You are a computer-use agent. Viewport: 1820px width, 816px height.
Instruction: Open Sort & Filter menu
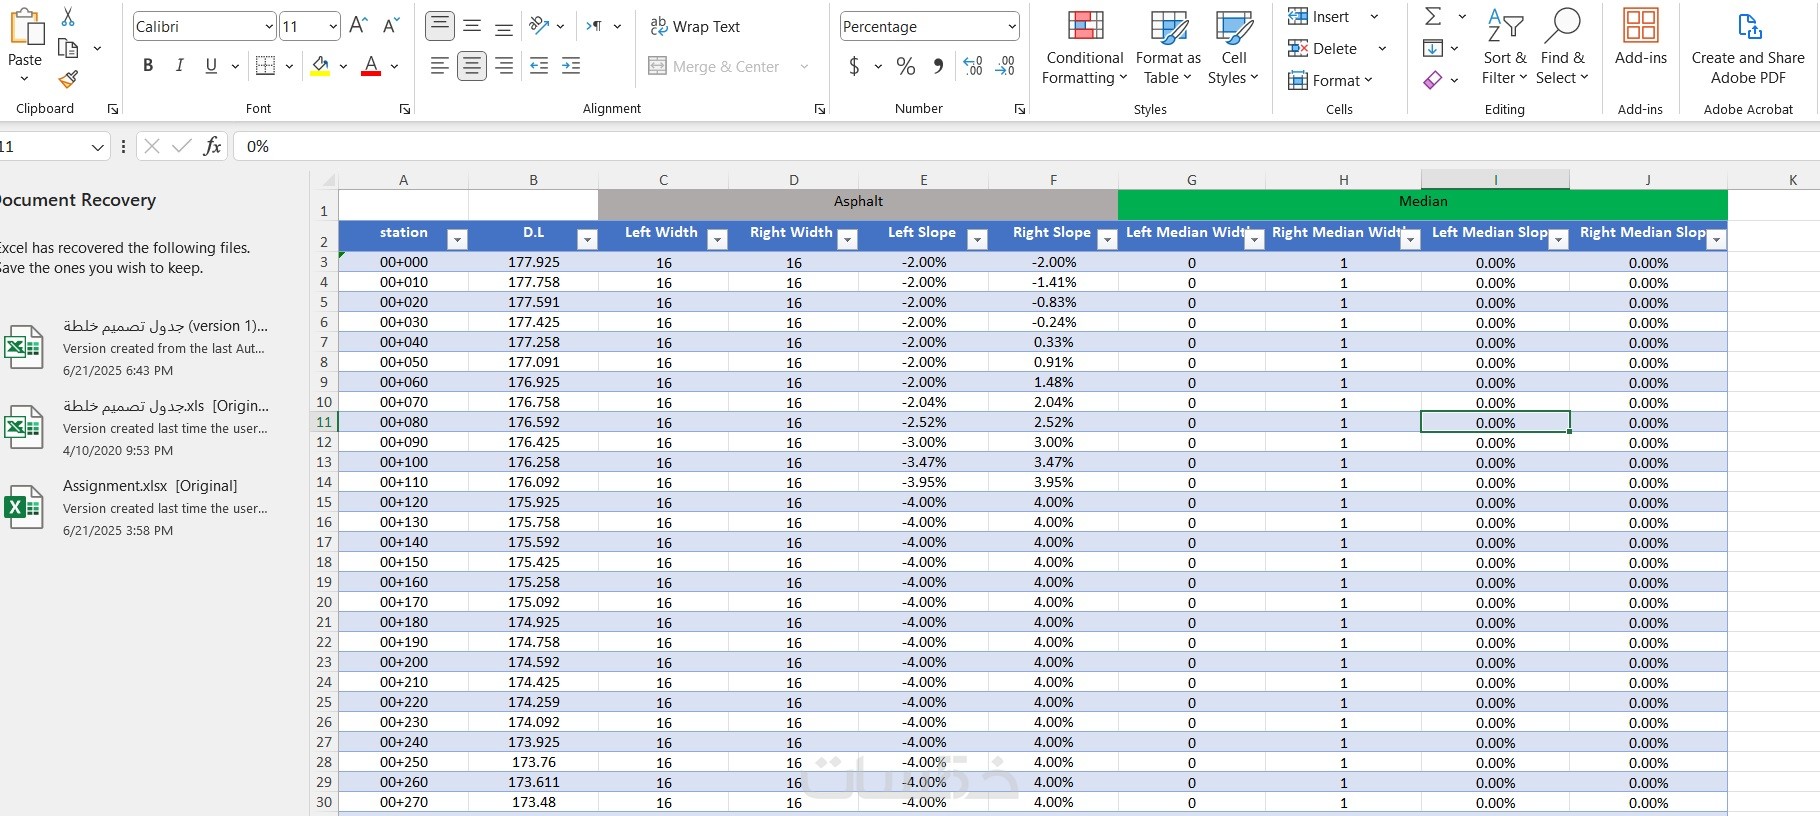coord(1504,47)
